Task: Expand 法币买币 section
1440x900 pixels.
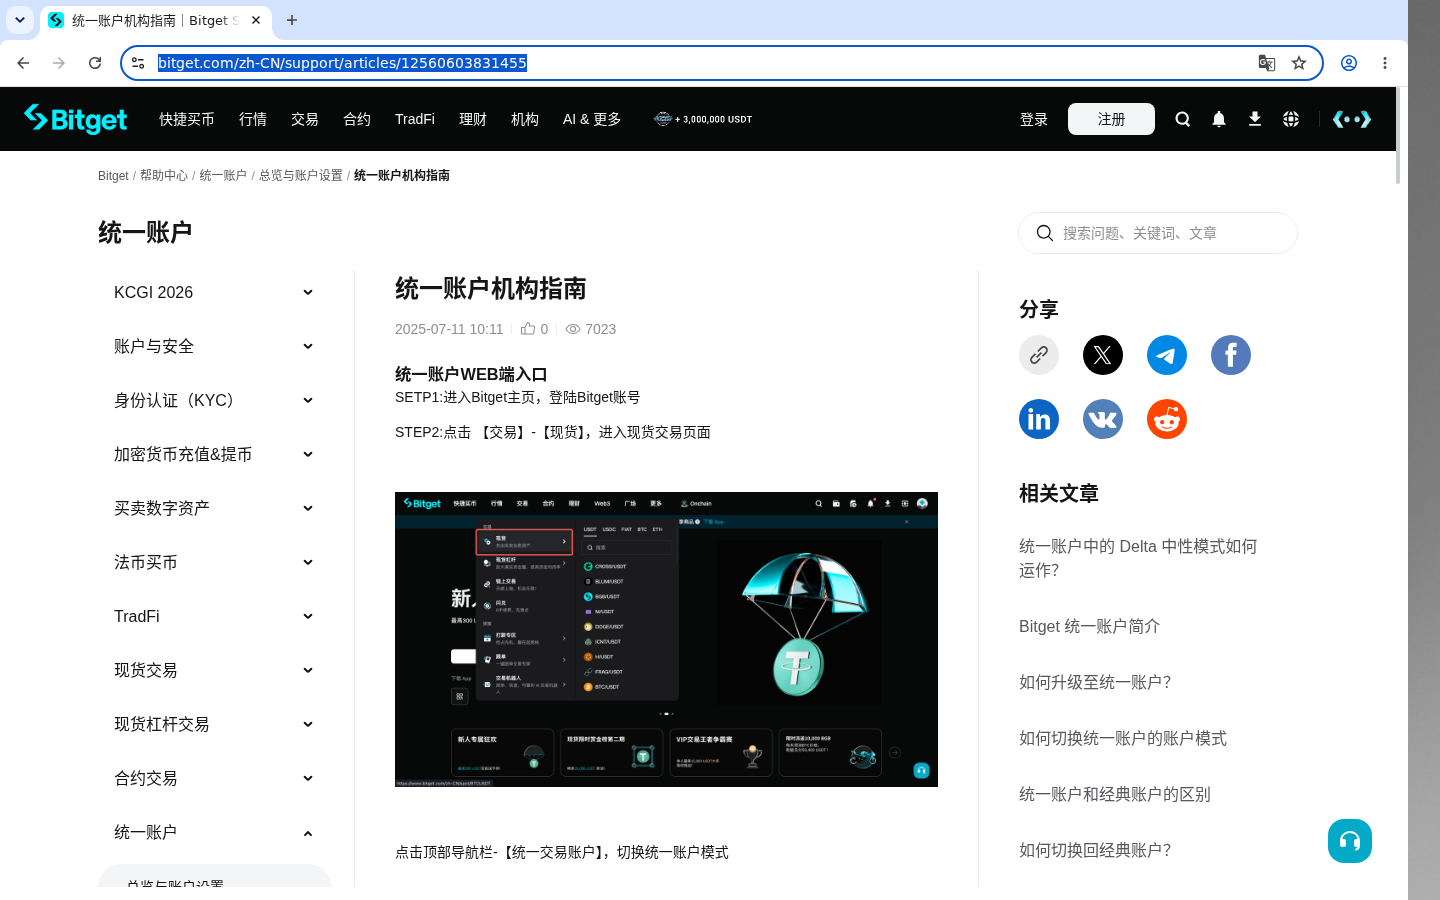Action: point(214,562)
